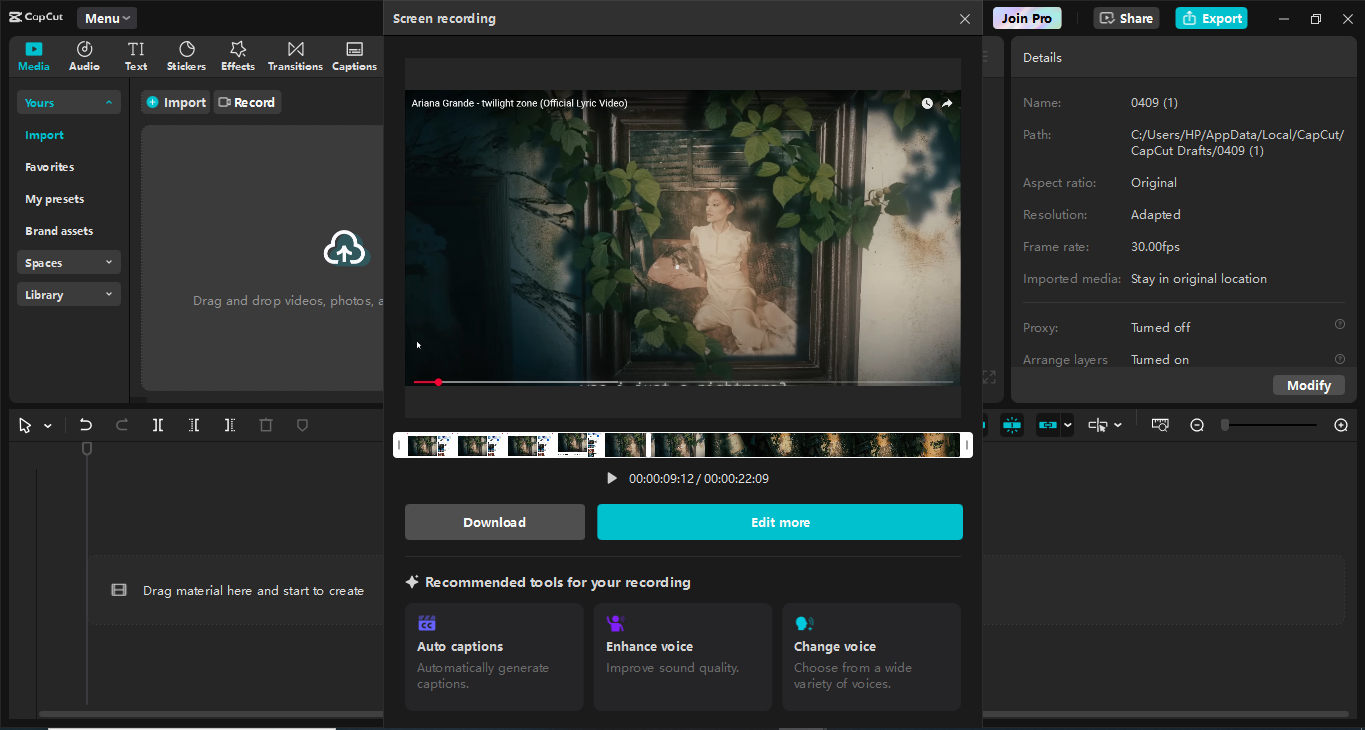Click the Delete icon in the timeline toolbar
This screenshot has height=730, width=1365.
265,424
